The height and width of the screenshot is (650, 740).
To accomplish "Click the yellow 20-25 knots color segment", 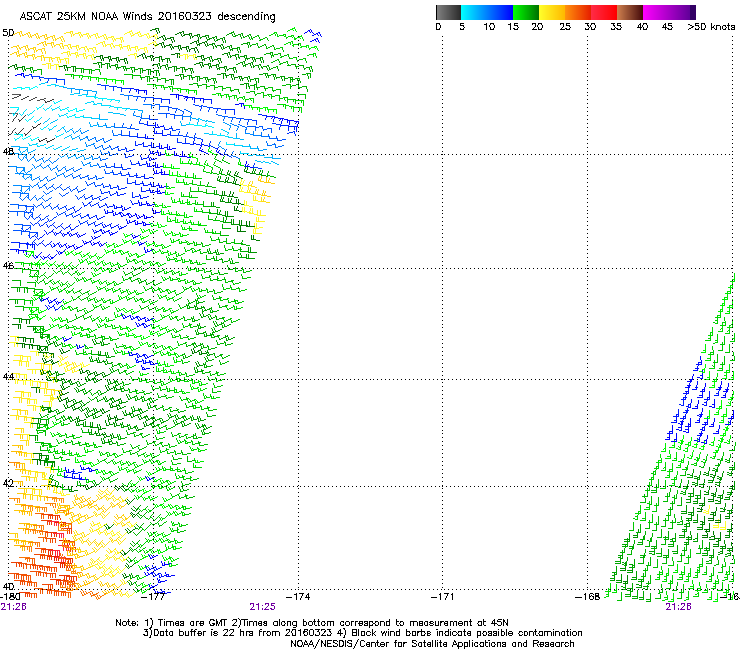I will click(x=552, y=12).
